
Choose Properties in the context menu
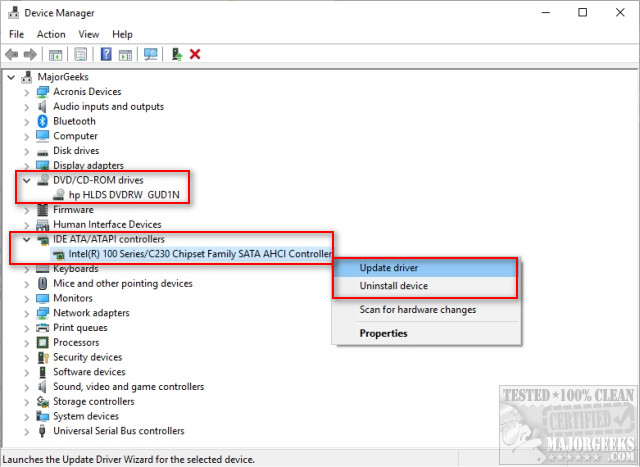tap(427, 334)
